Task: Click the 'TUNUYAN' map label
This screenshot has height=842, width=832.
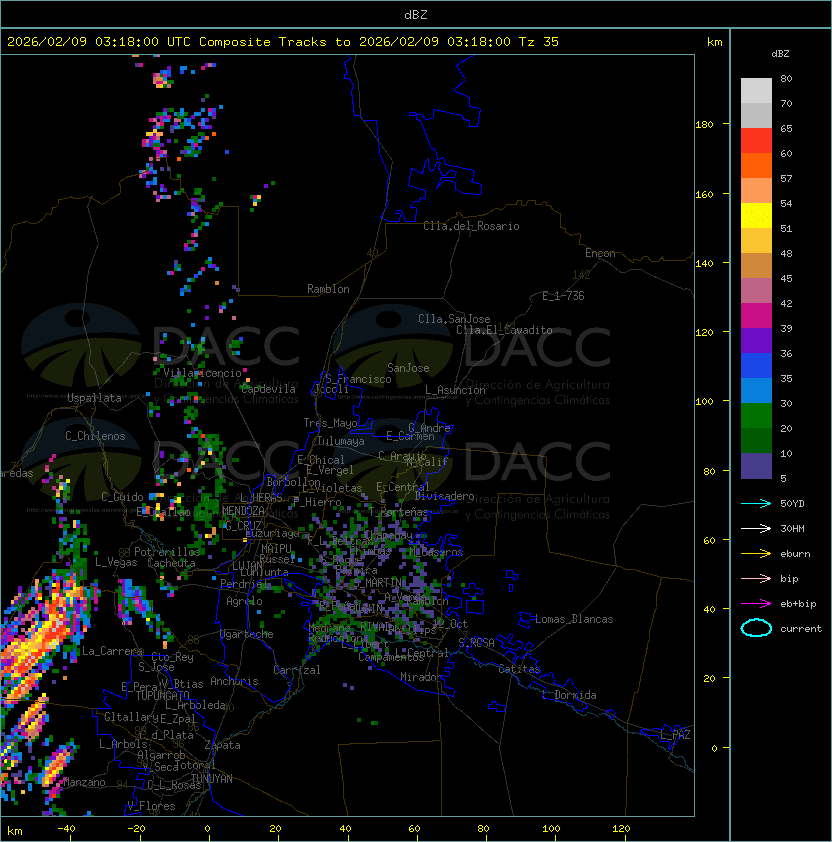Action: coord(212,779)
